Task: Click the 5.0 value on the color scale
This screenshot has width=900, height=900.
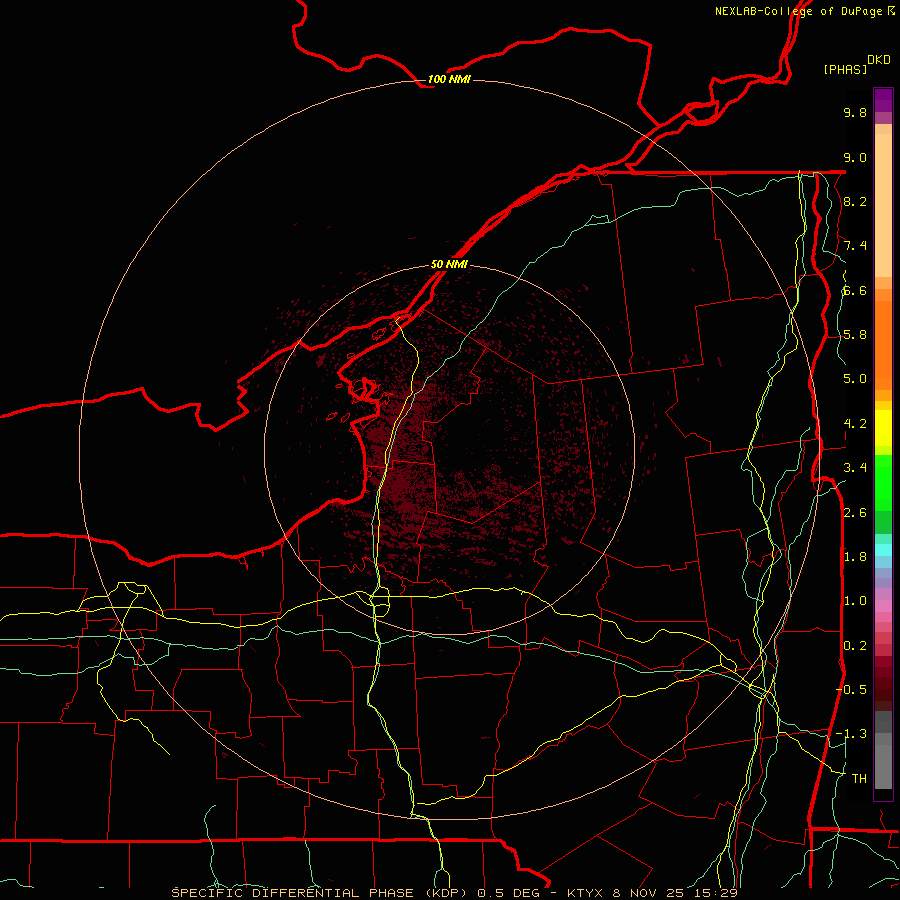Action: coord(855,379)
